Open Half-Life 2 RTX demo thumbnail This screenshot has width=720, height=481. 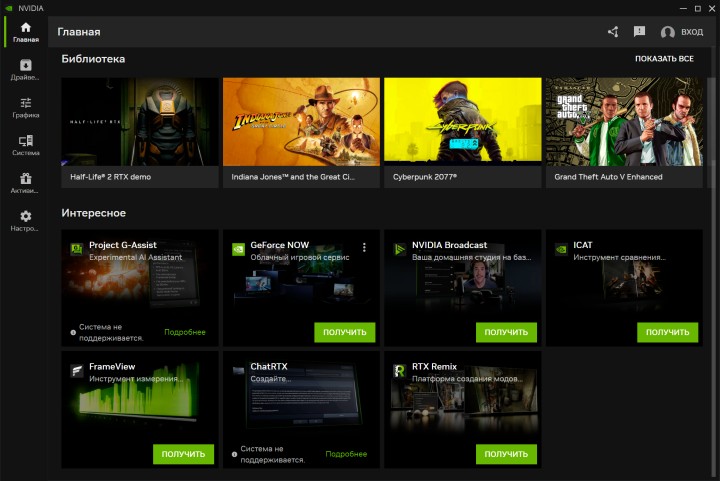(x=140, y=122)
